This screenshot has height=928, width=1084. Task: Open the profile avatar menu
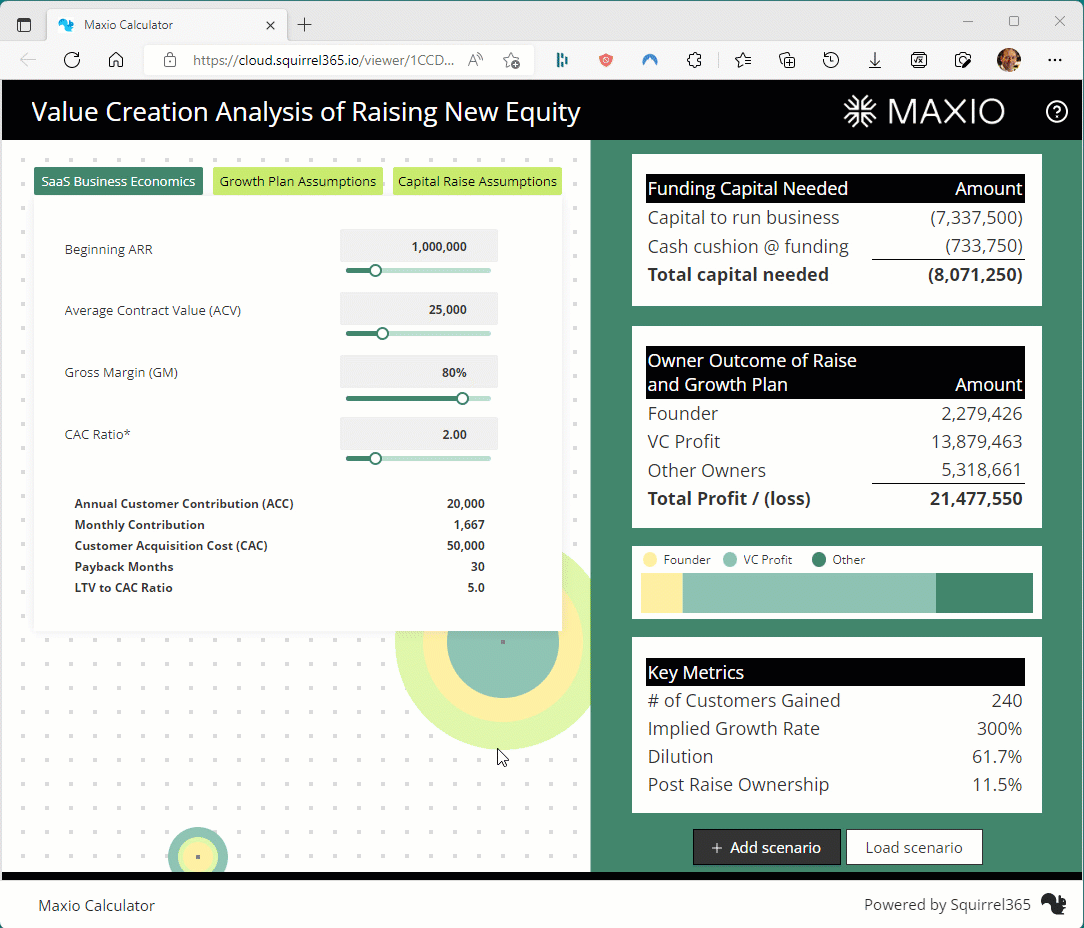click(1009, 60)
